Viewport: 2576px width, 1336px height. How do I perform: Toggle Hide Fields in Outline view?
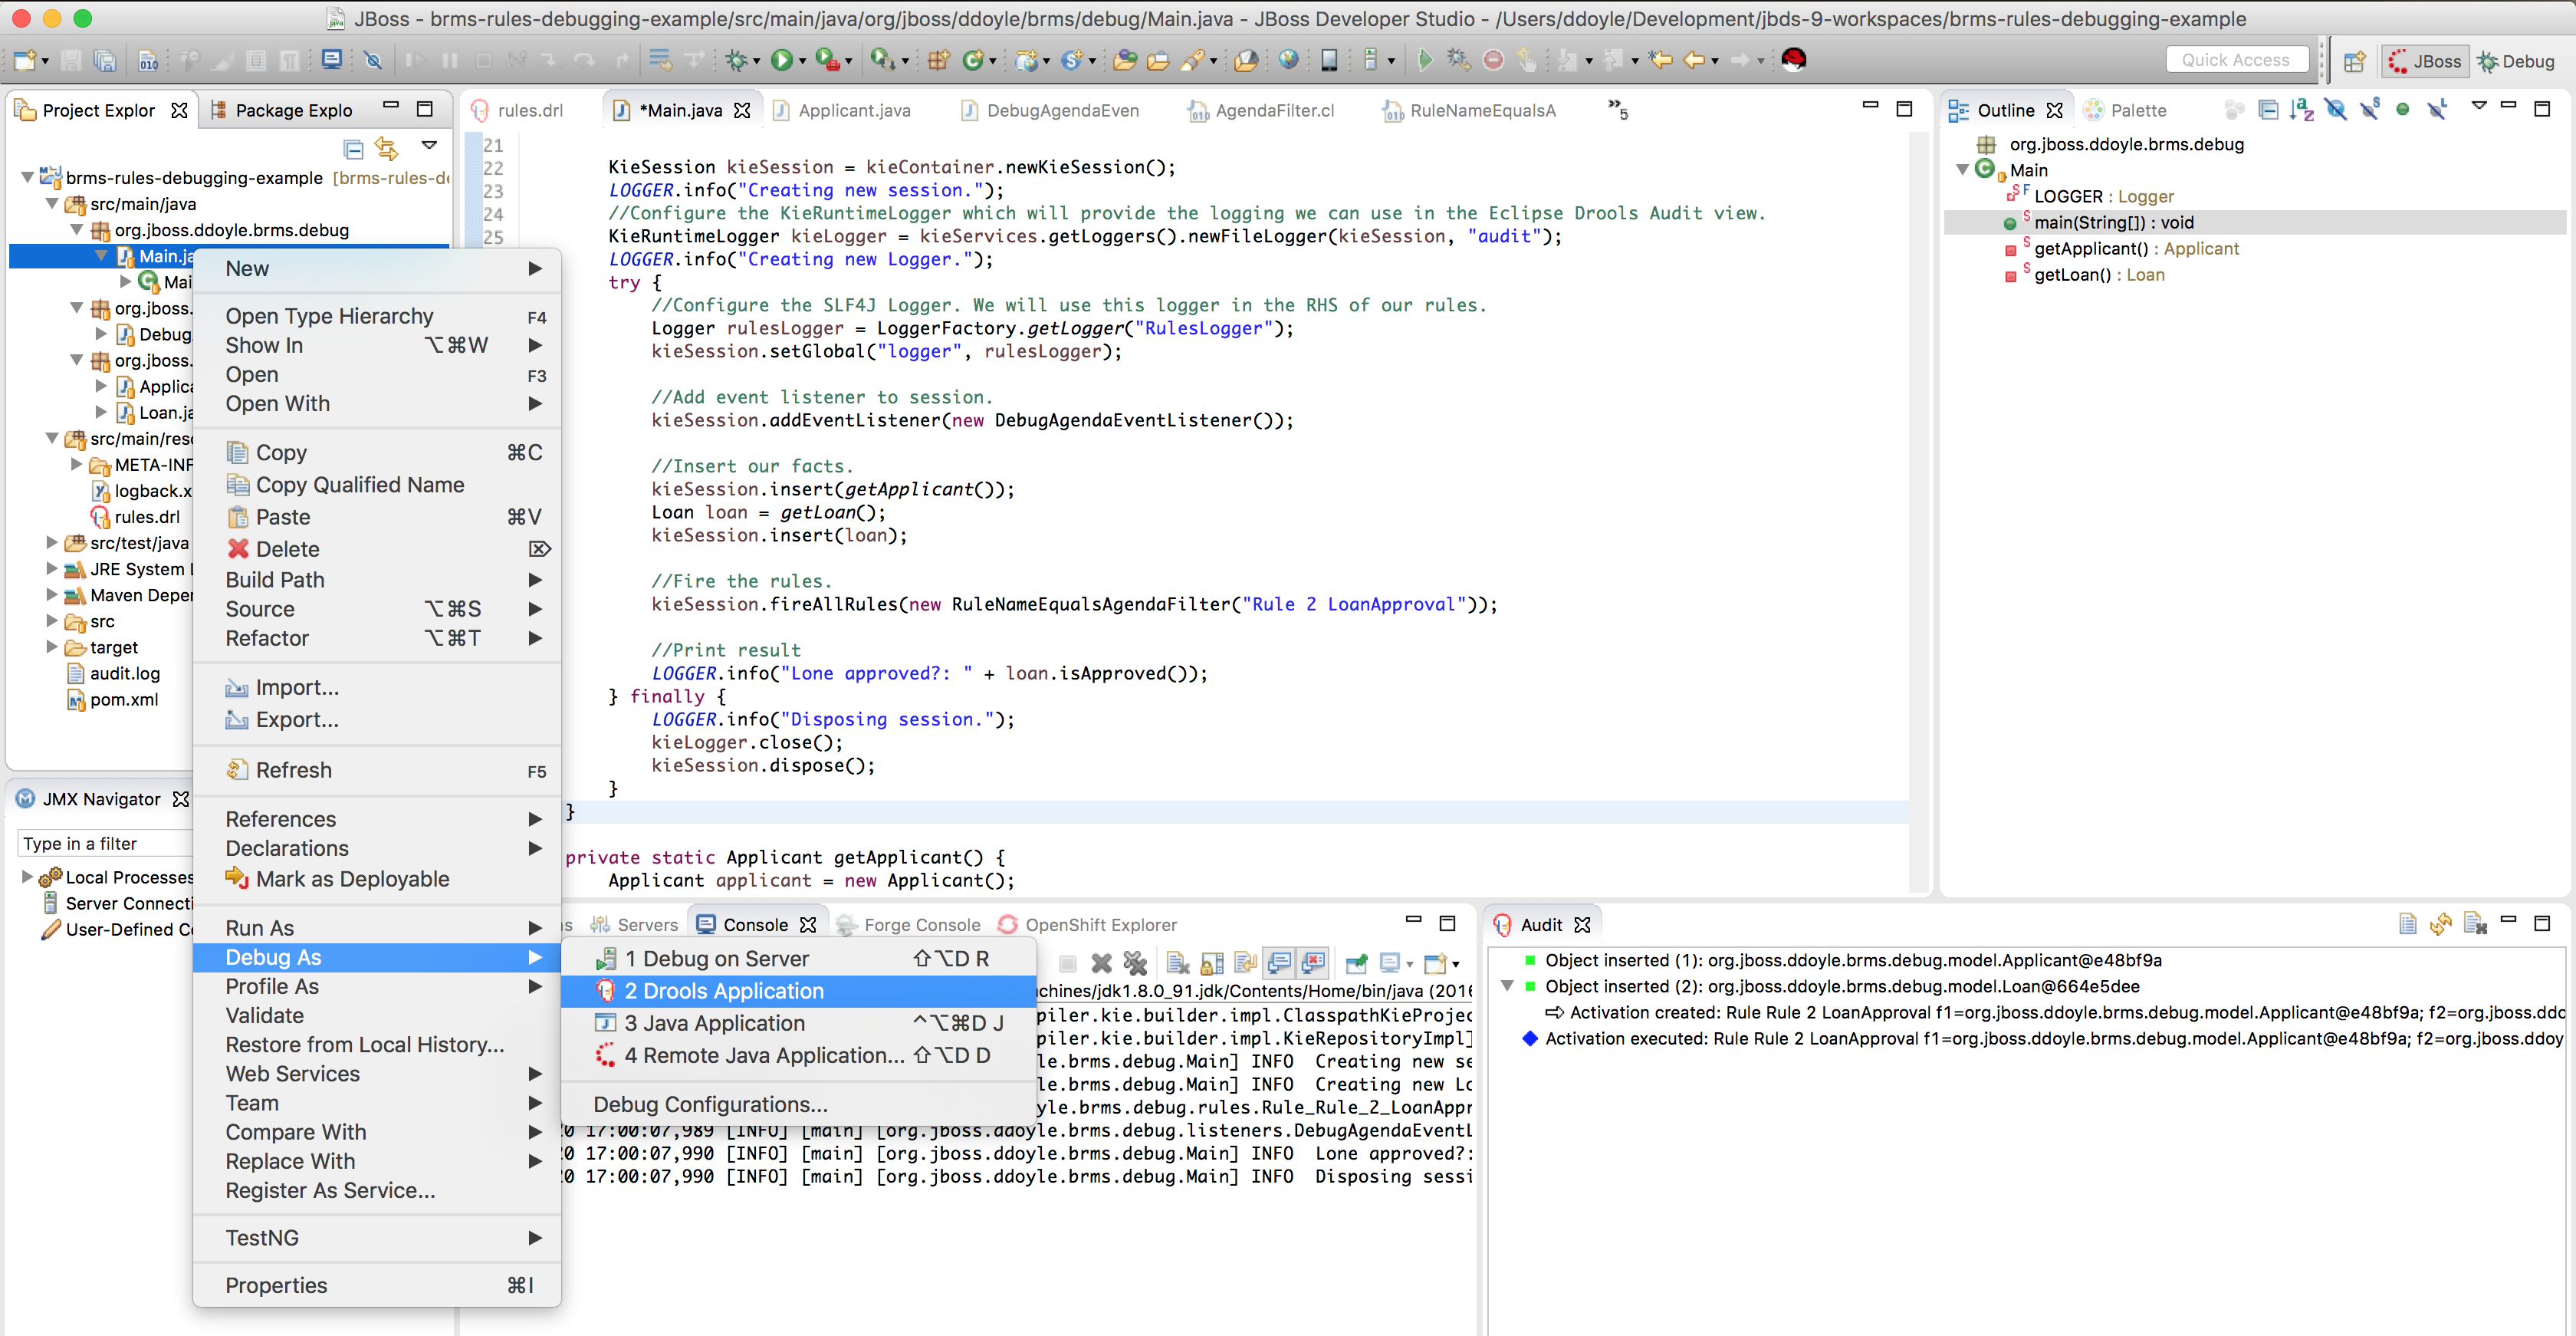2335,110
